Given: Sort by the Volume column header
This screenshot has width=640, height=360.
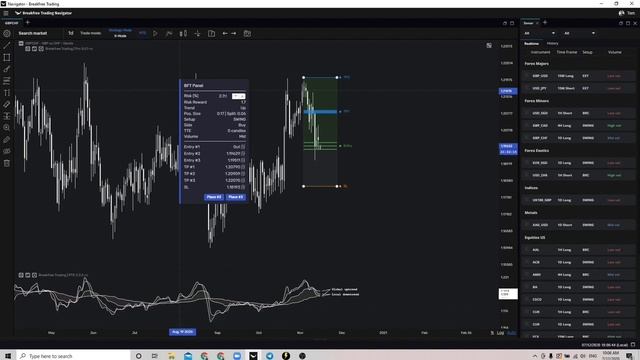Looking at the screenshot, I should [x=615, y=52].
